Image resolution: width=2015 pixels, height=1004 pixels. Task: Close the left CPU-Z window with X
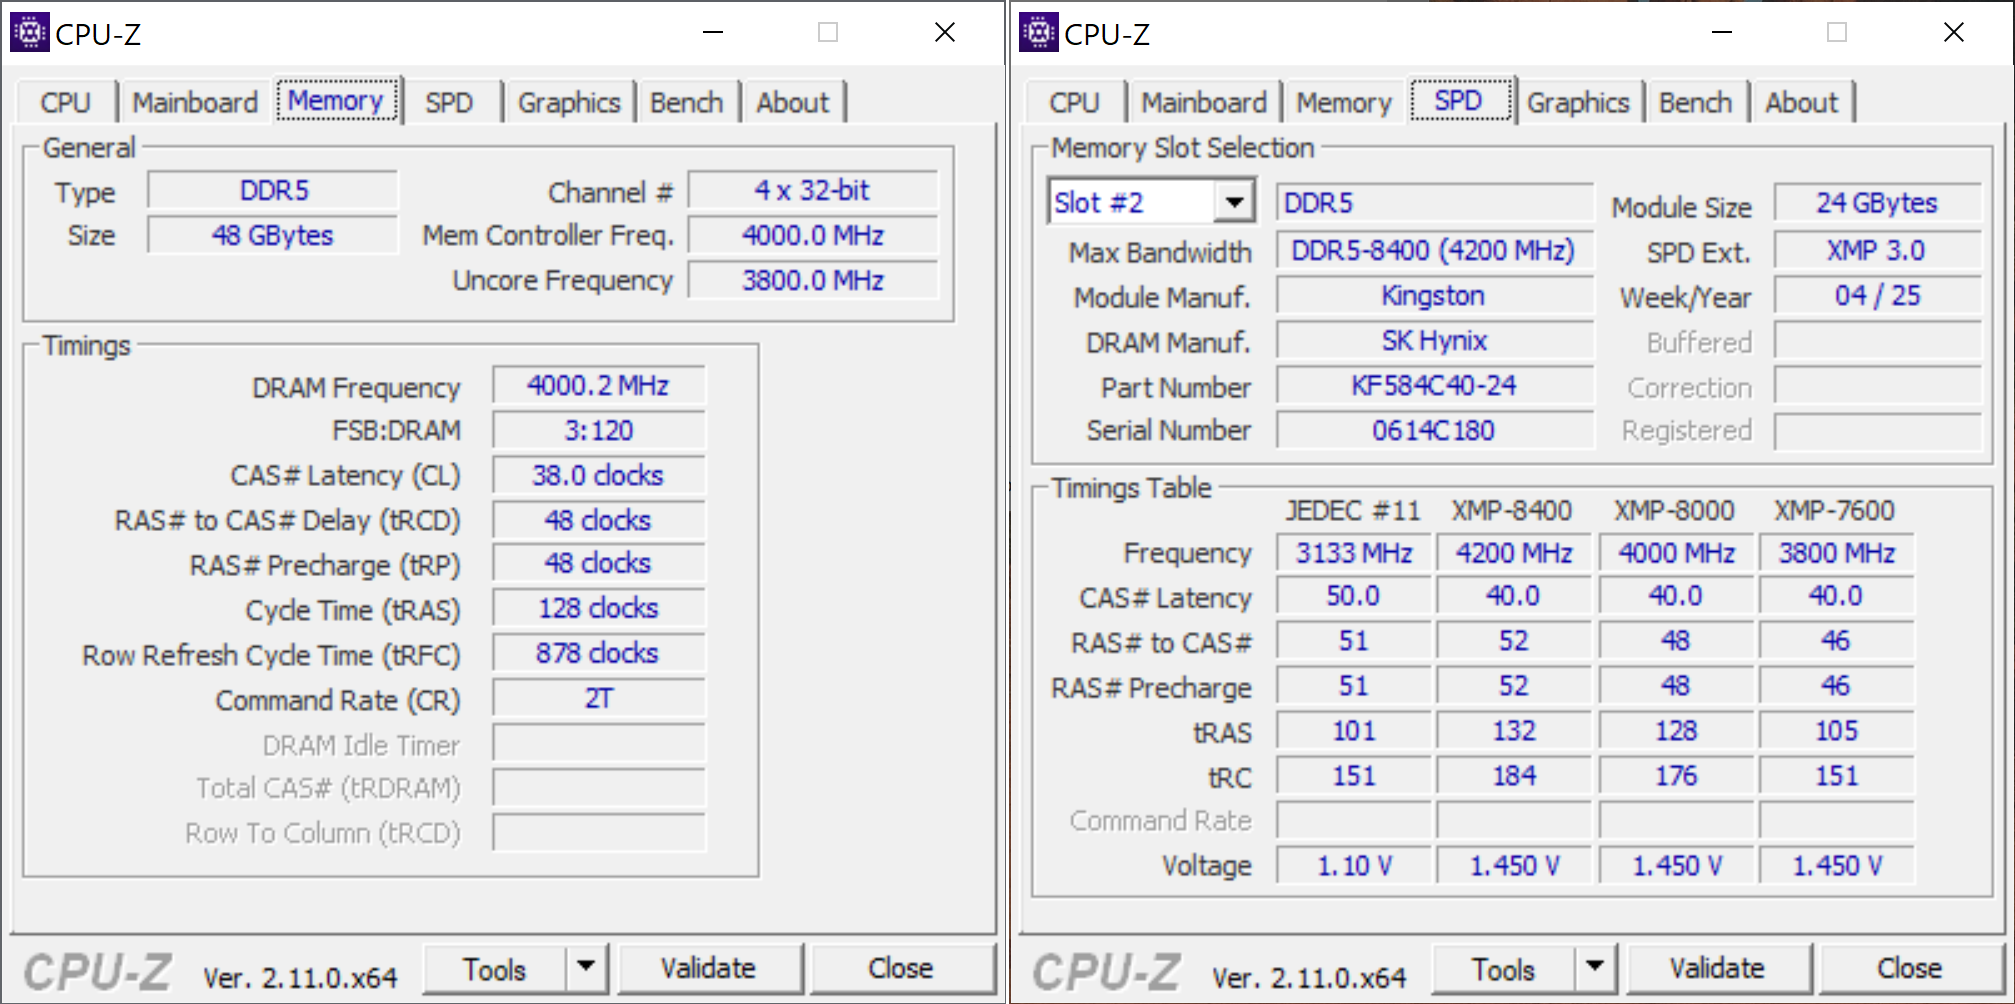point(944,33)
